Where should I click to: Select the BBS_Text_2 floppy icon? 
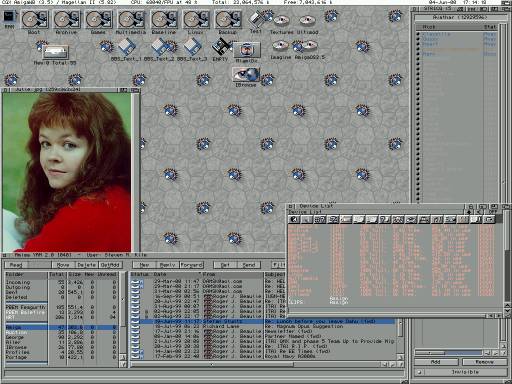click(x=159, y=47)
